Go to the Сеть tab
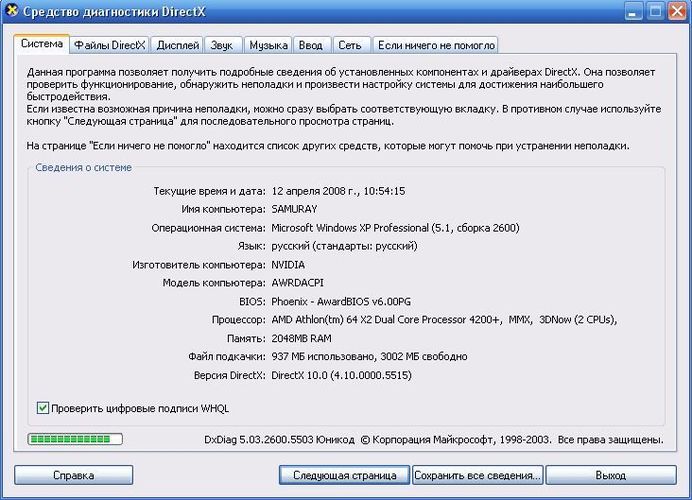Viewport: 692px width, 500px height. click(x=350, y=45)
